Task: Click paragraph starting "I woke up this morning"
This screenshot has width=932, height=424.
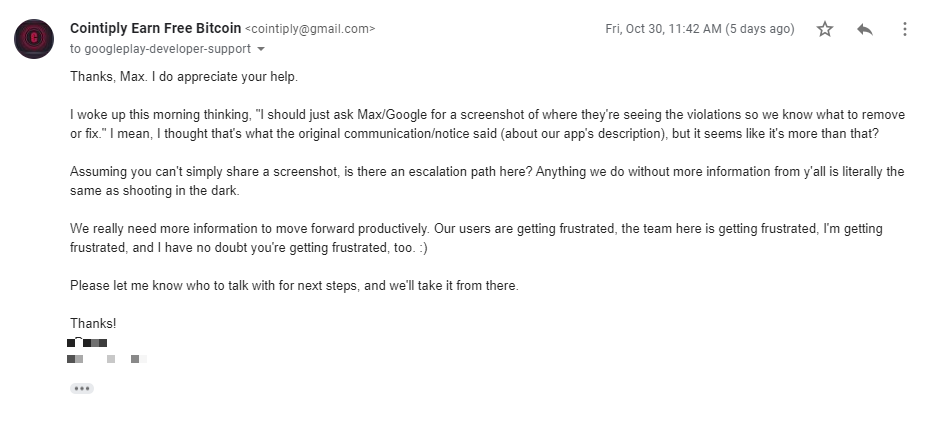Action: click(487, 124)
